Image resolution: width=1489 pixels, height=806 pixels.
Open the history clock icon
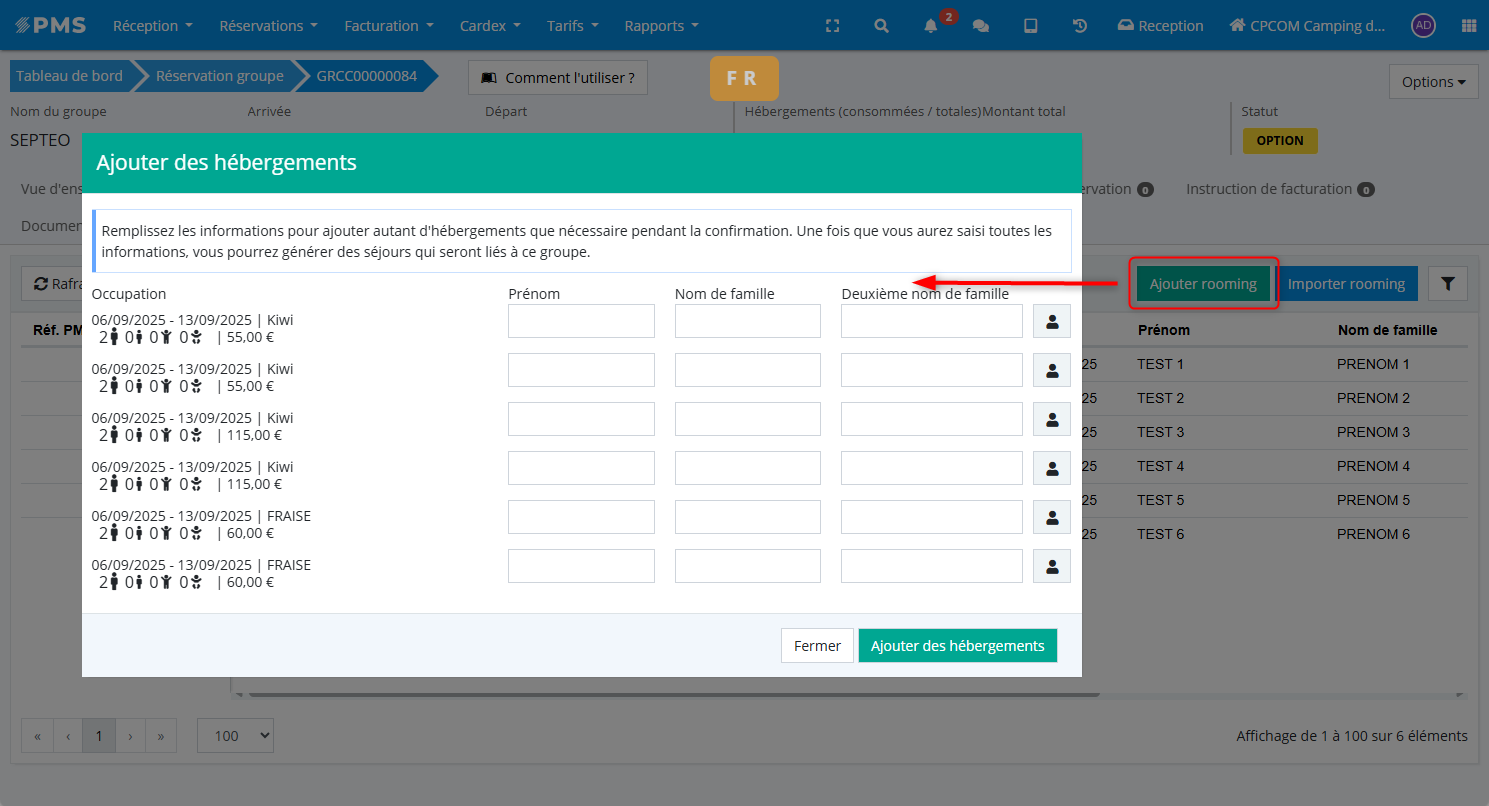coord(1080,26)
